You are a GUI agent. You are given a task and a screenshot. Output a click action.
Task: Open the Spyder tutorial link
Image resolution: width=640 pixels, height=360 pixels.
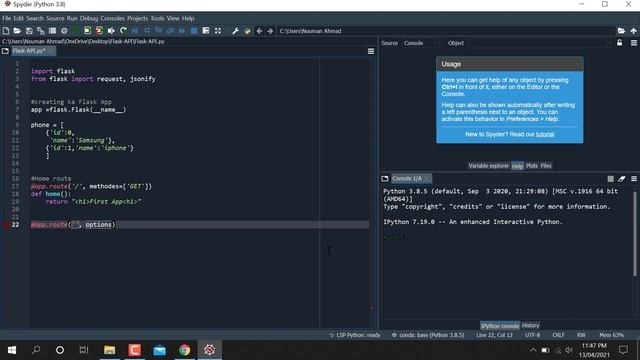point(545,134)
